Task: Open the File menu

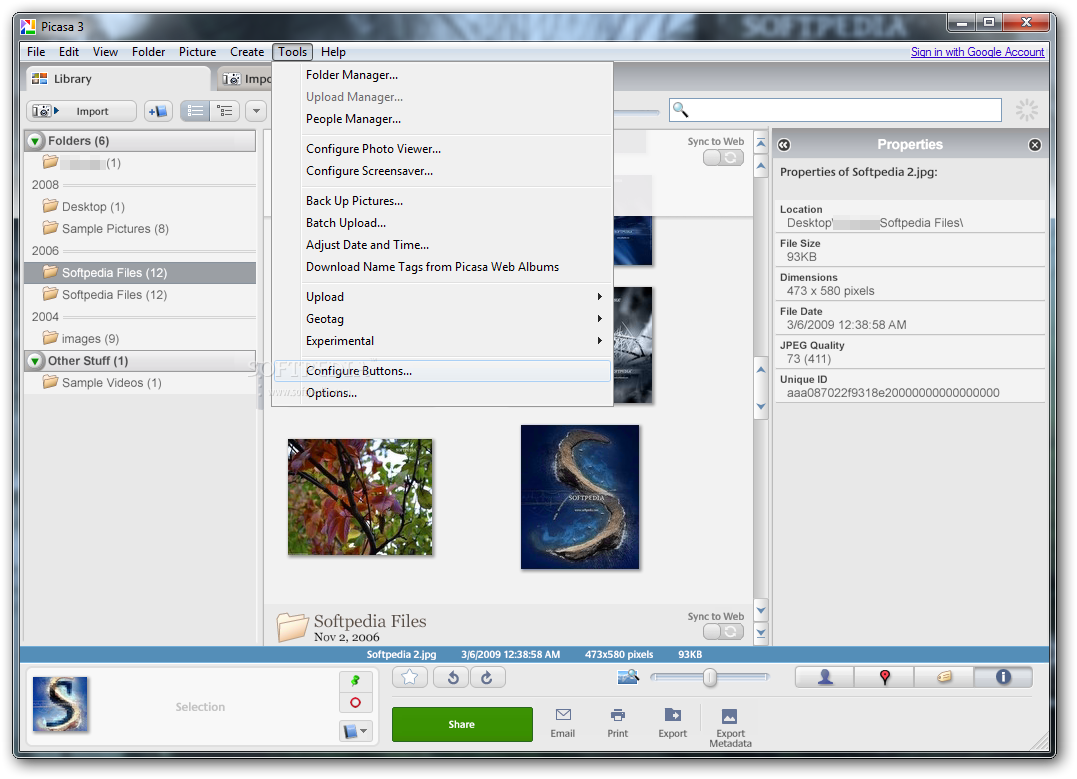Action: tap(36, 52)
